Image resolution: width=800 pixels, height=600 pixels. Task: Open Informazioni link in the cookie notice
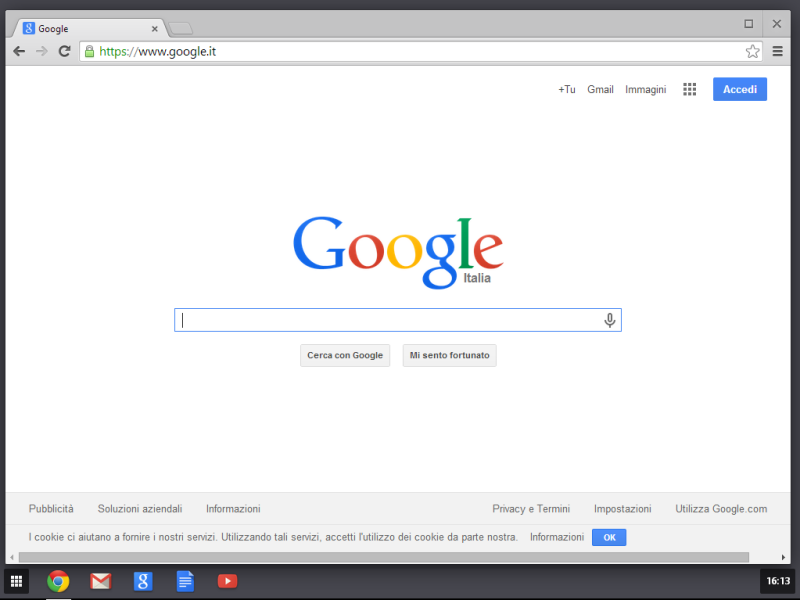point(557,537)
